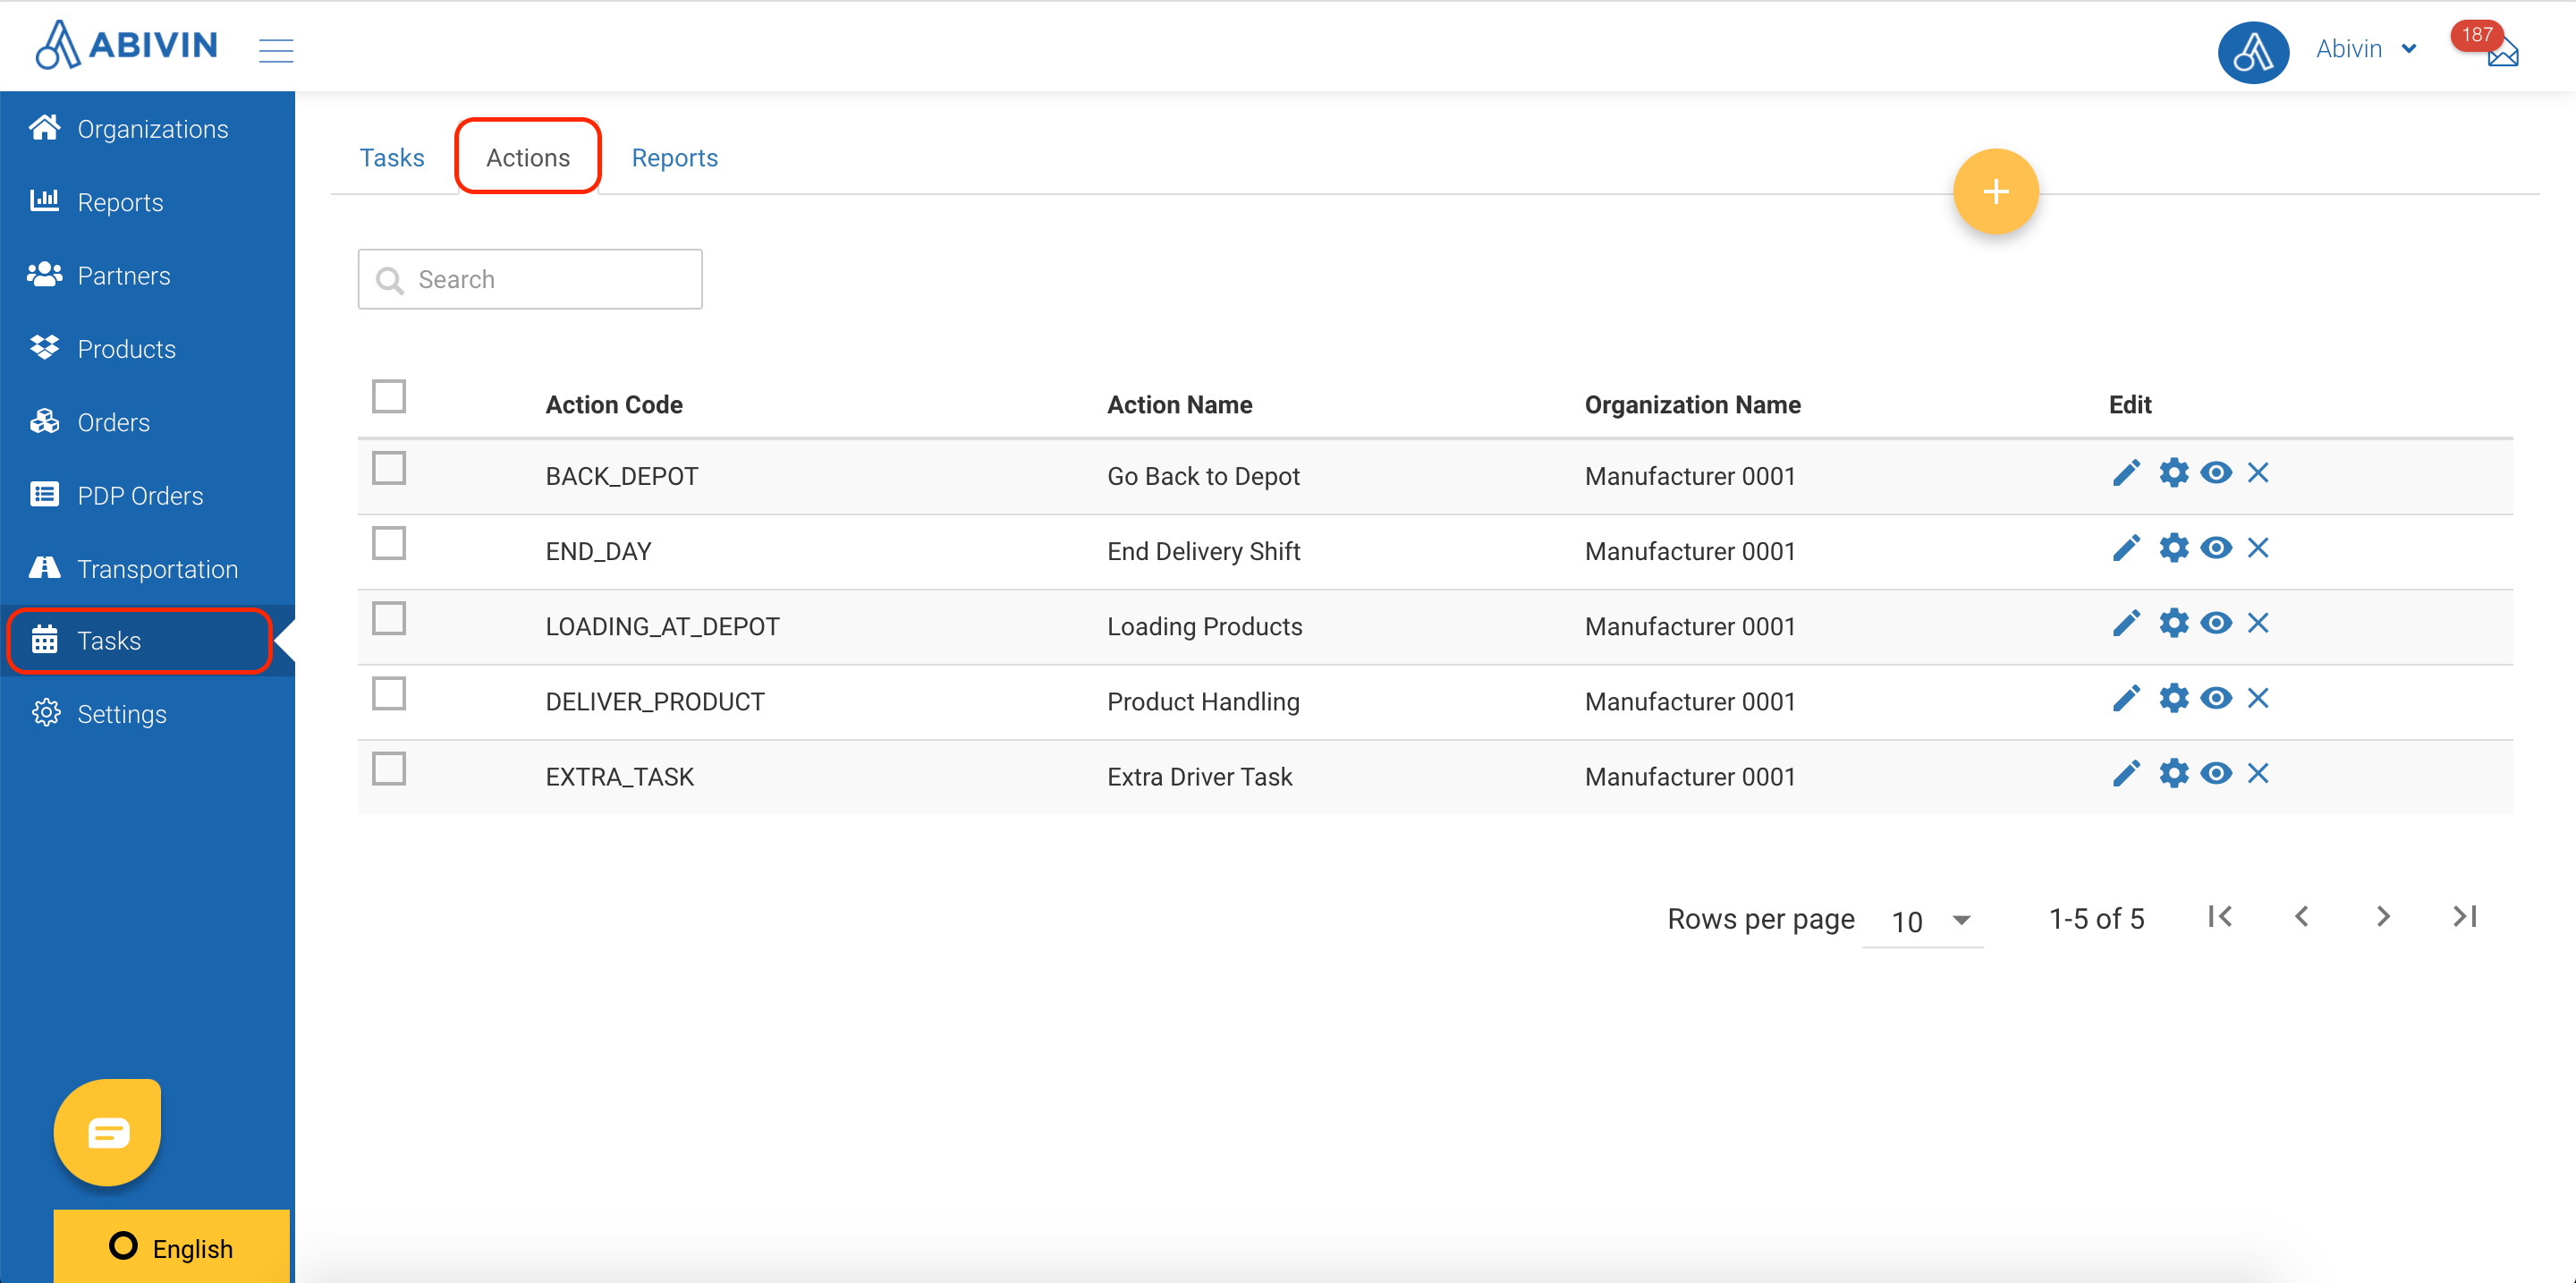
Task: Sort by Organization Name column header
Action: (1693, 405)
